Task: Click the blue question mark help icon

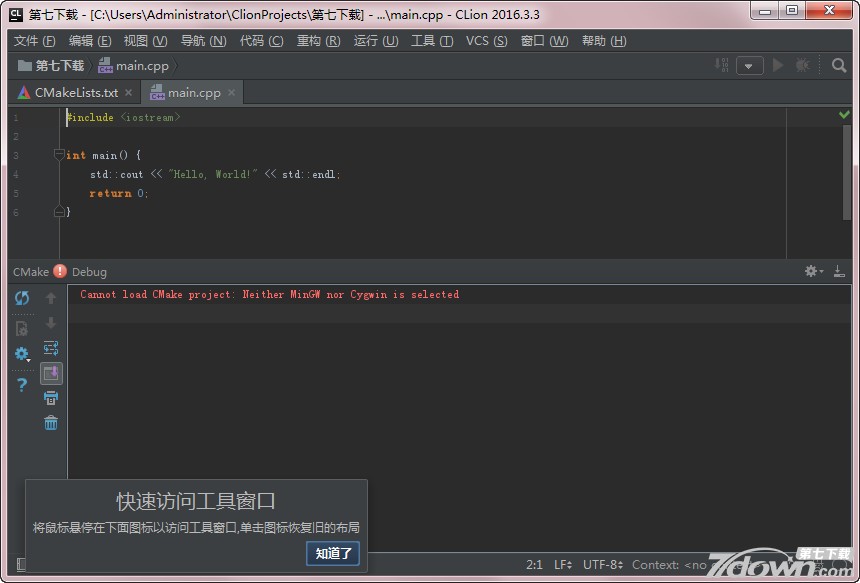Action: click(21, 385)
